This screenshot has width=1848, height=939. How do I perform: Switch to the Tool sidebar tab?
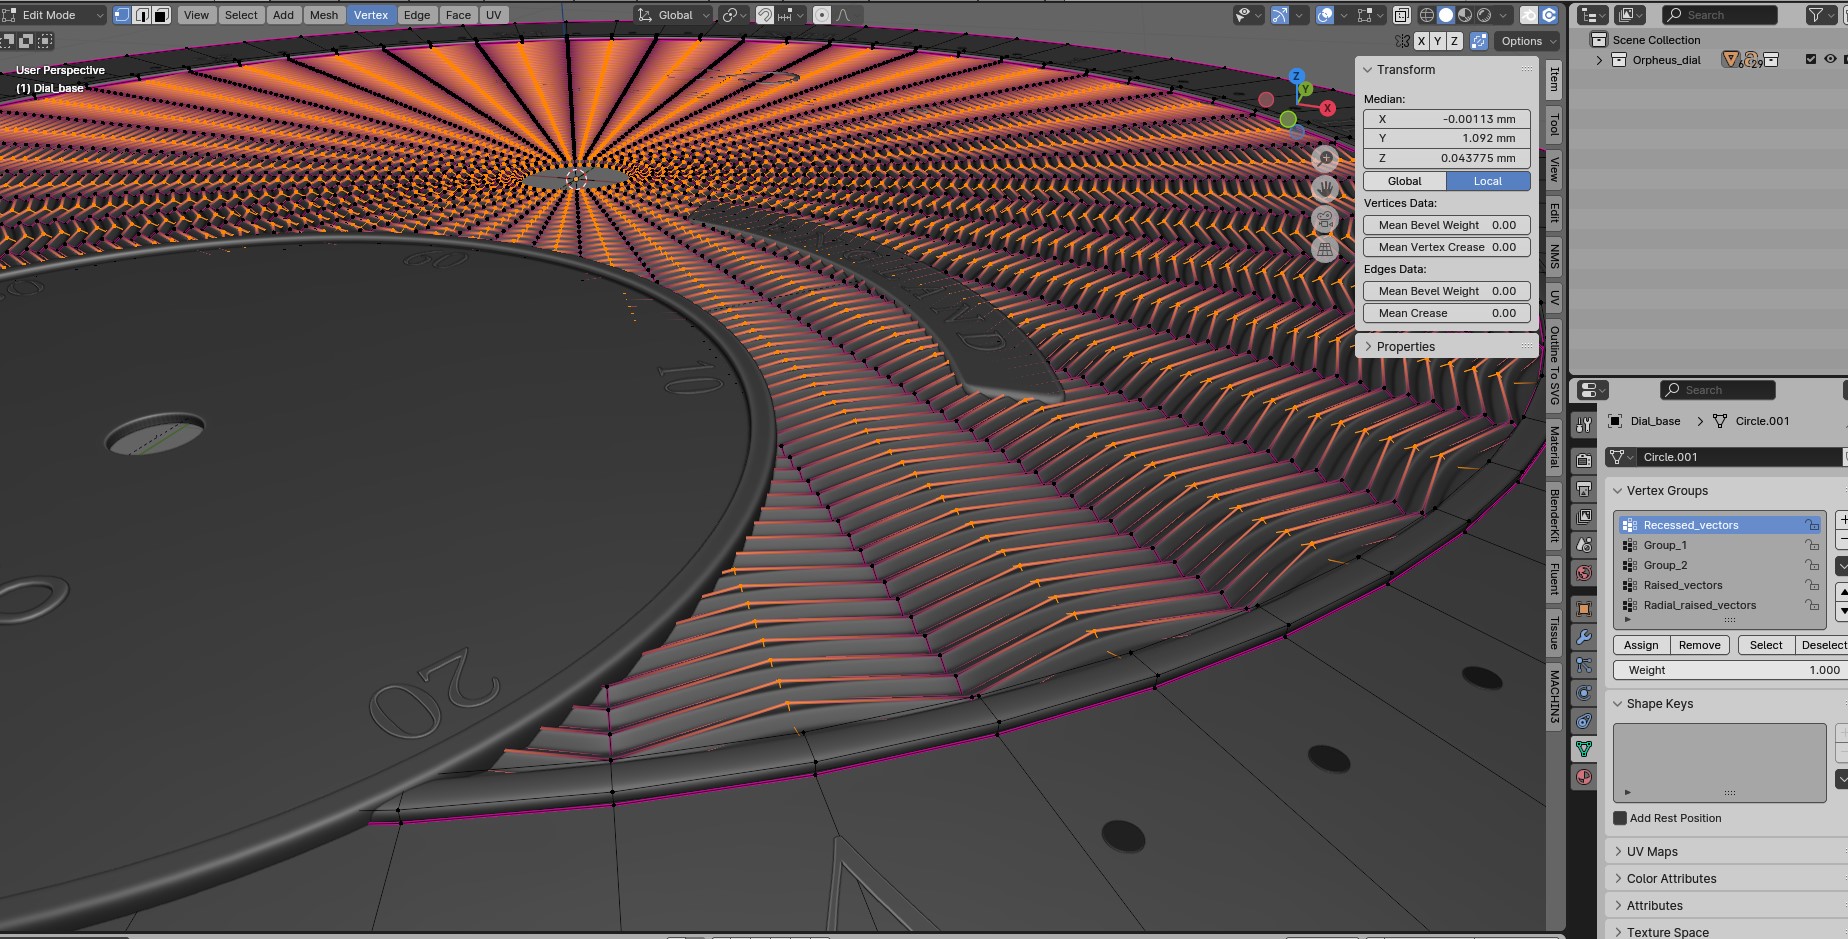(x=1554, y=124)
